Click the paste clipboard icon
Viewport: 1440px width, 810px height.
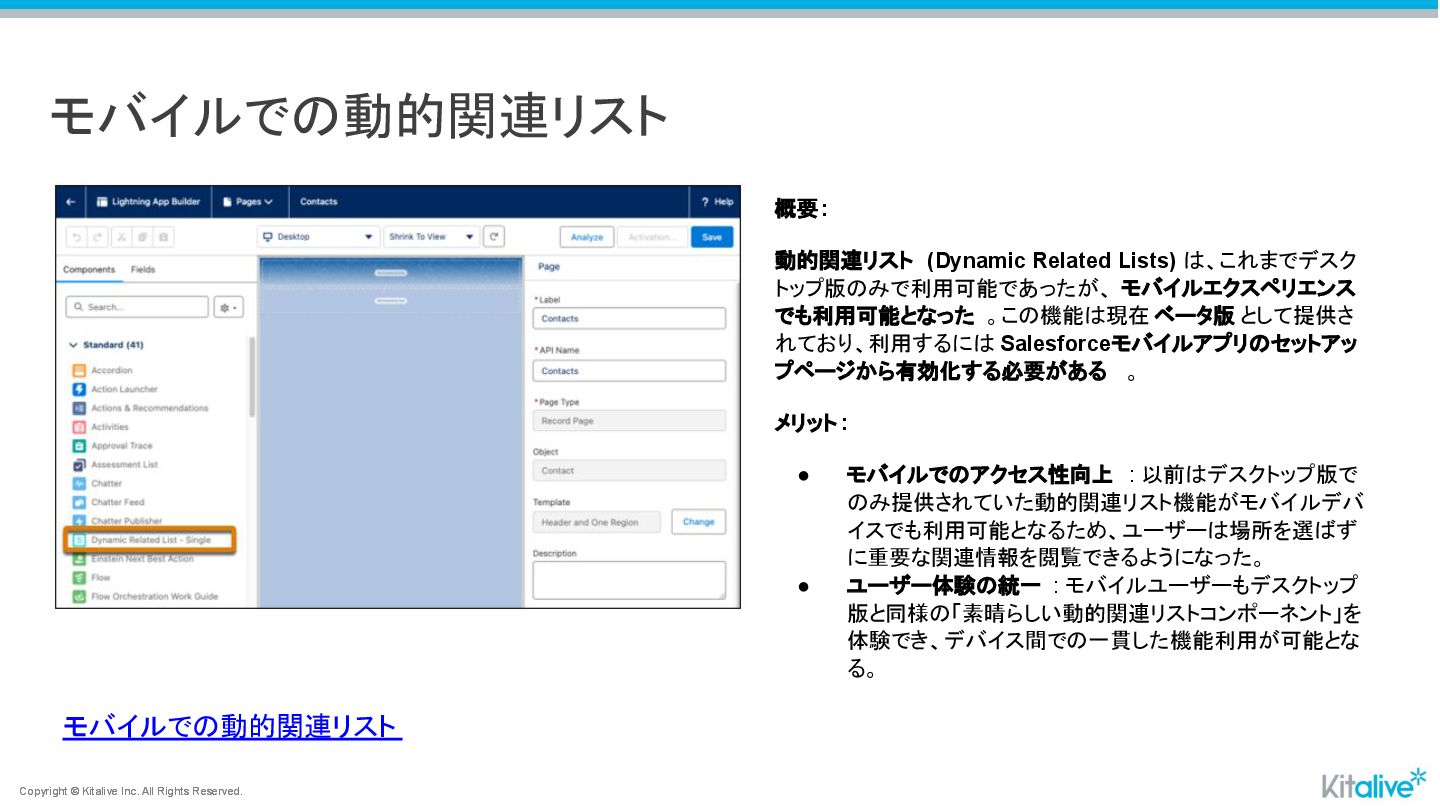click(x=164, y=237)
